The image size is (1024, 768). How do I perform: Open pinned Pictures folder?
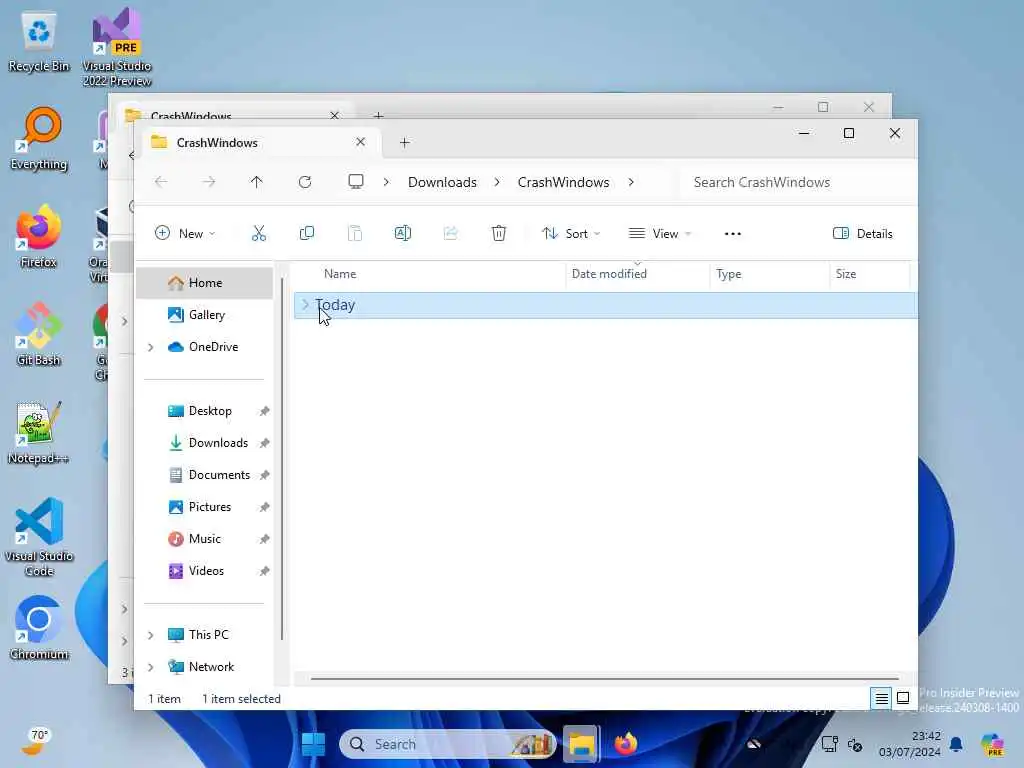click(x=205, y=507)
